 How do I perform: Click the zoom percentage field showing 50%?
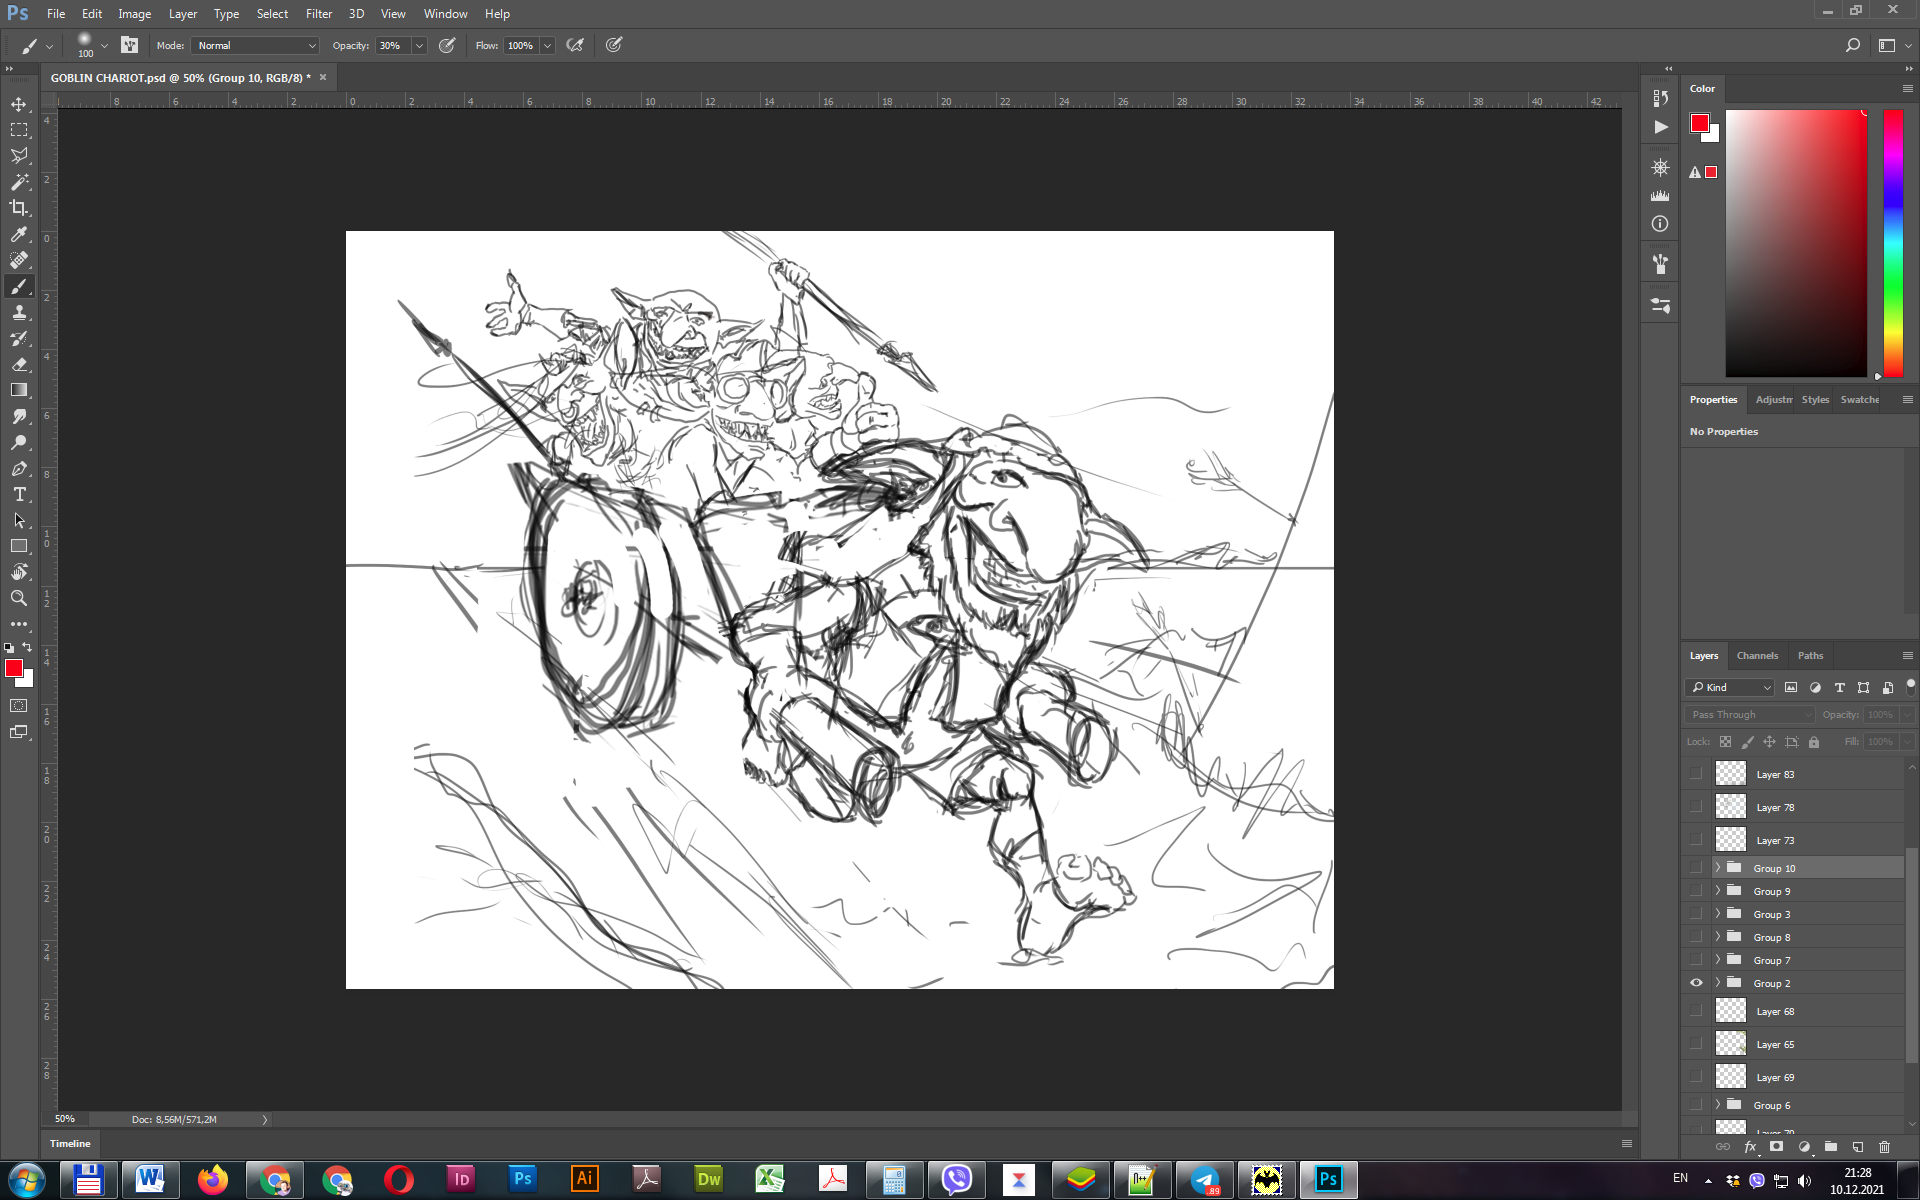click(x=65, y=1119)
